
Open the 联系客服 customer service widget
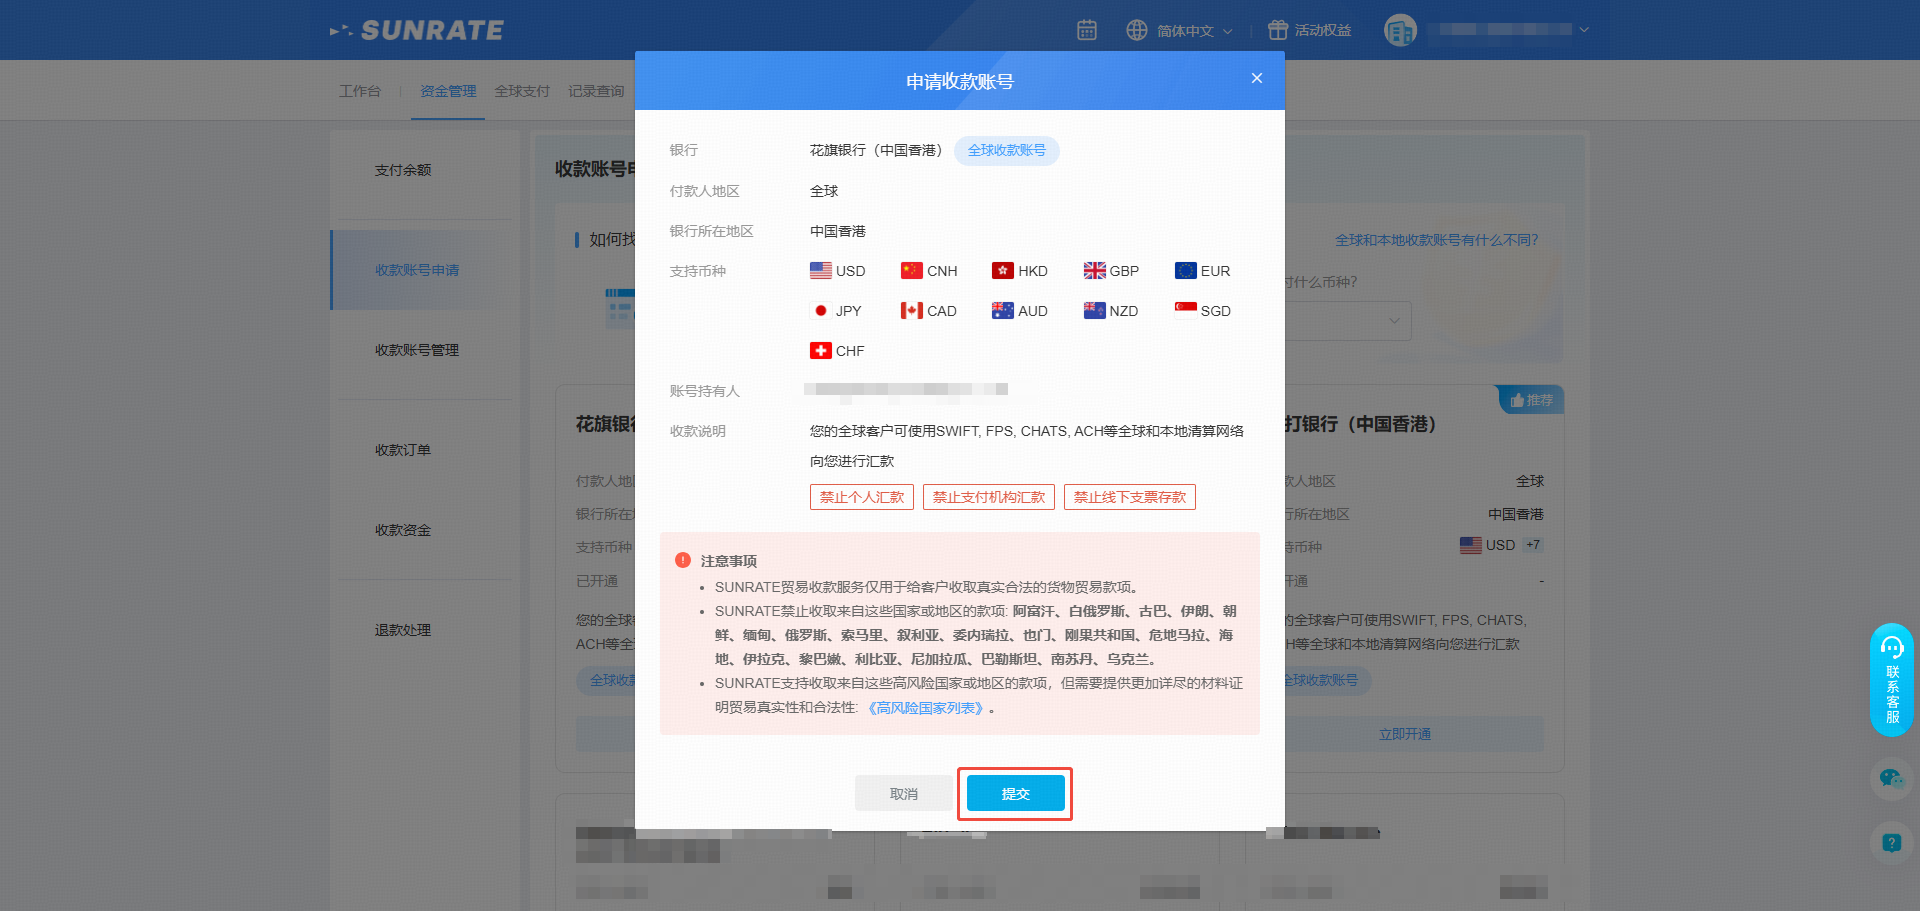(1891, 680)
